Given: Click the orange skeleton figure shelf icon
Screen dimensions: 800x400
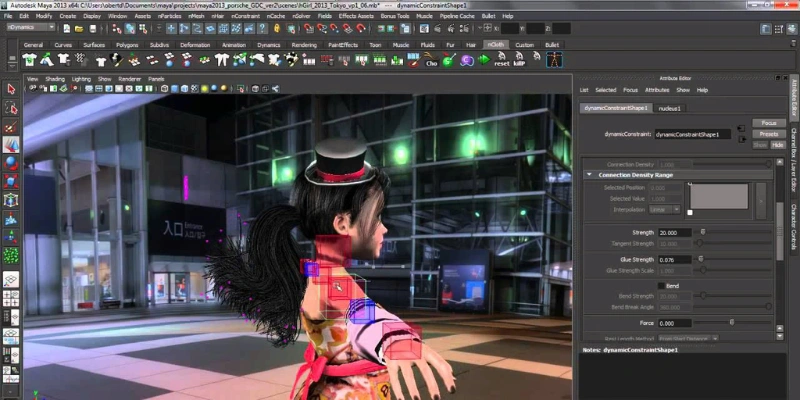Looking at the screenshot, I should (x=554, y=60).
